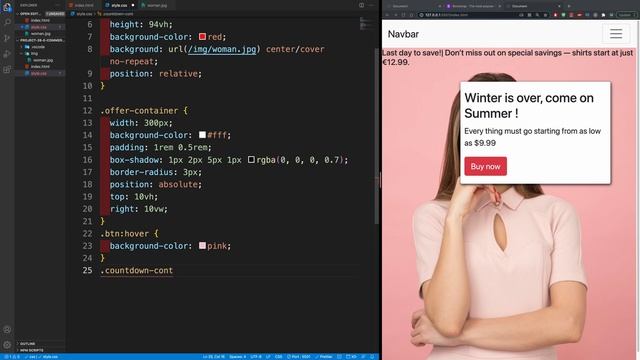Open the notifications bell in status bar
Screen dimensions: 640x360
372,357
